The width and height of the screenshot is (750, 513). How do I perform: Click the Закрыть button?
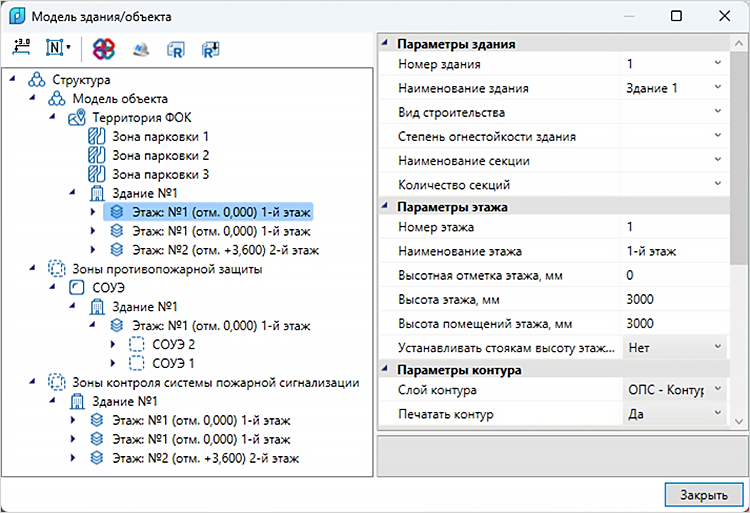pyautogui.click(x=704, y=495)
